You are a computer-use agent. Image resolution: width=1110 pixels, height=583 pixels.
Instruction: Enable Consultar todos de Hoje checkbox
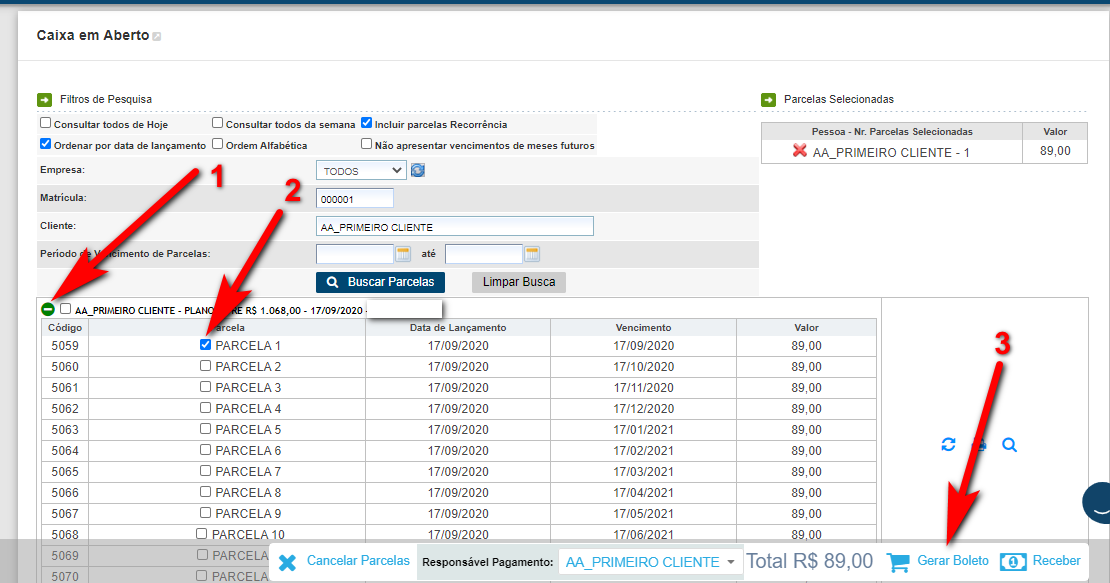[45, 124]
